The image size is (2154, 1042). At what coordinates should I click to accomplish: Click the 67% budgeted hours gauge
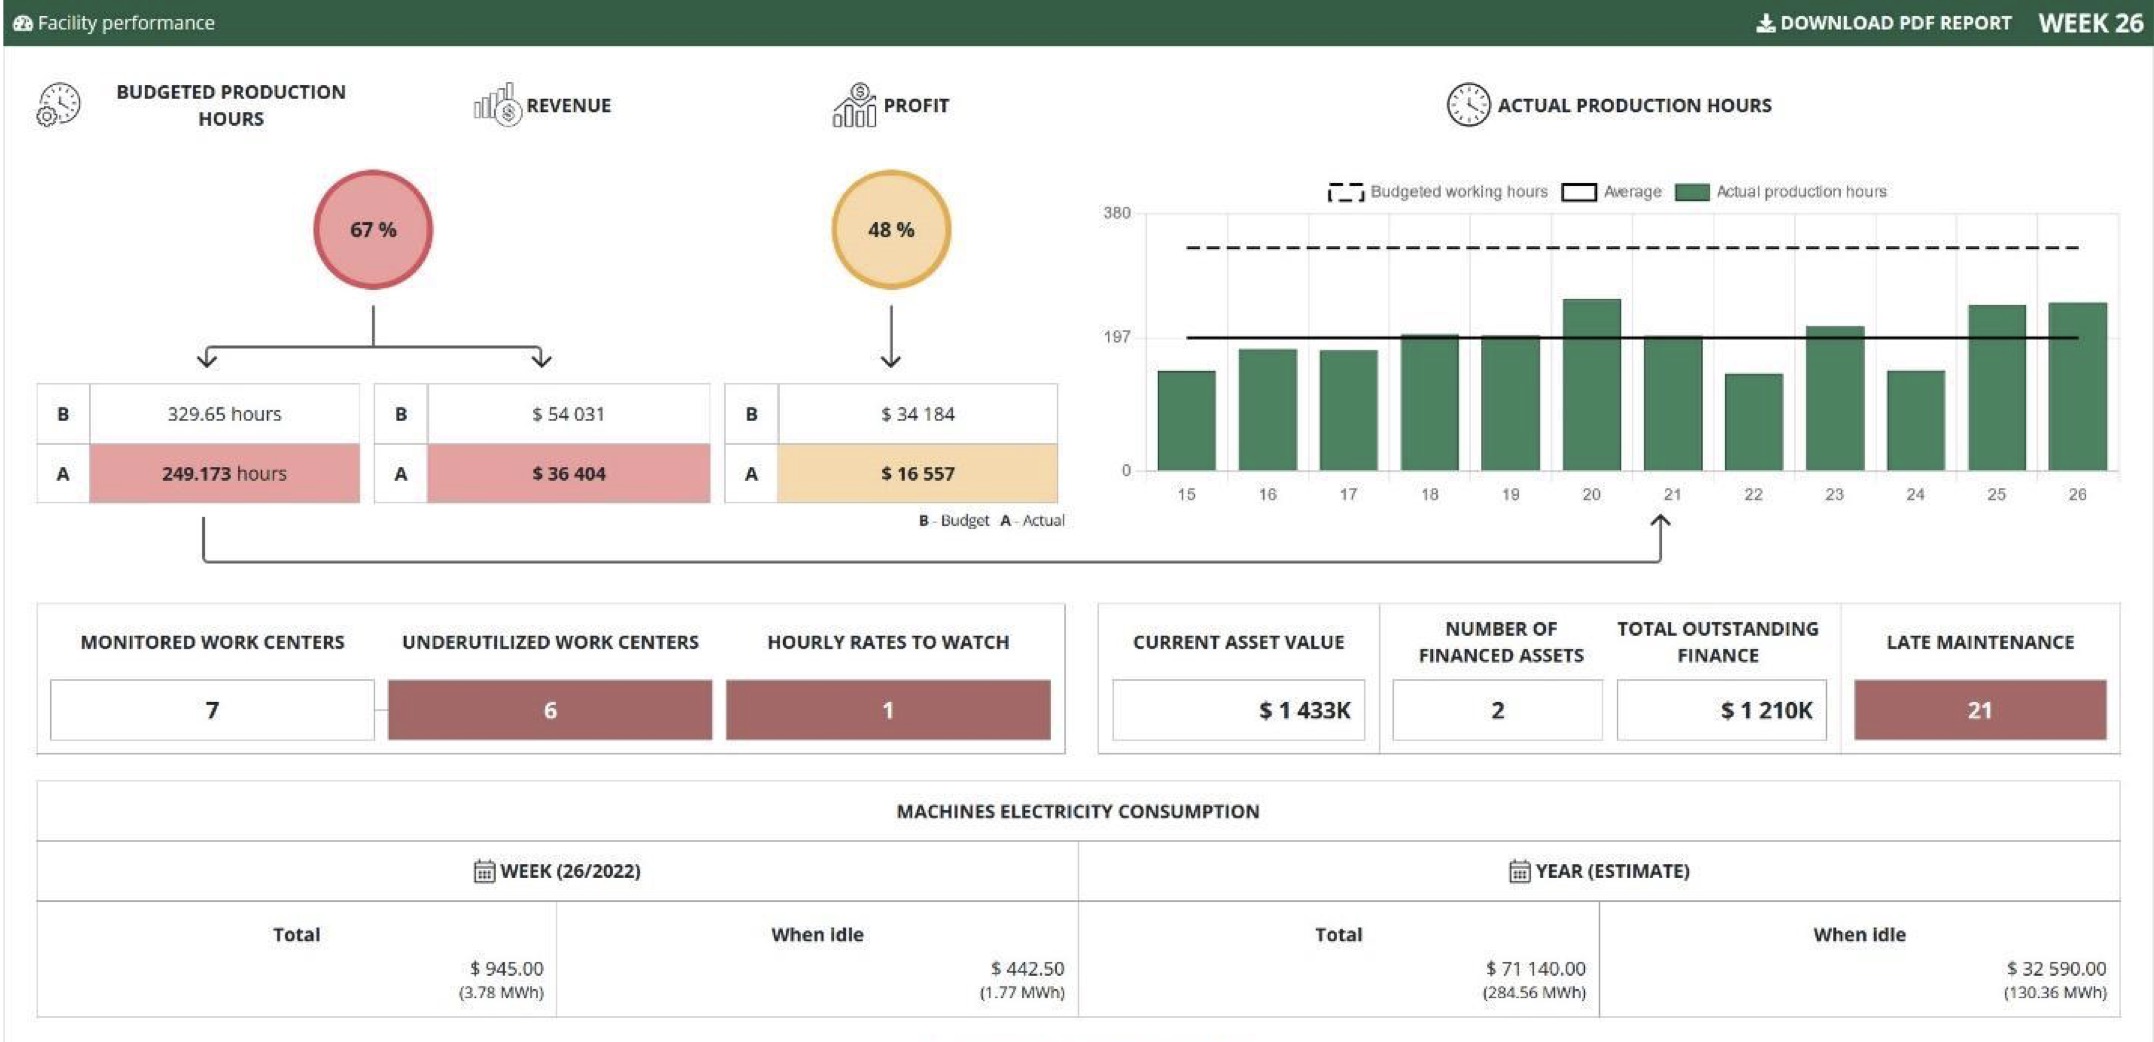click(x=373, y=228)
